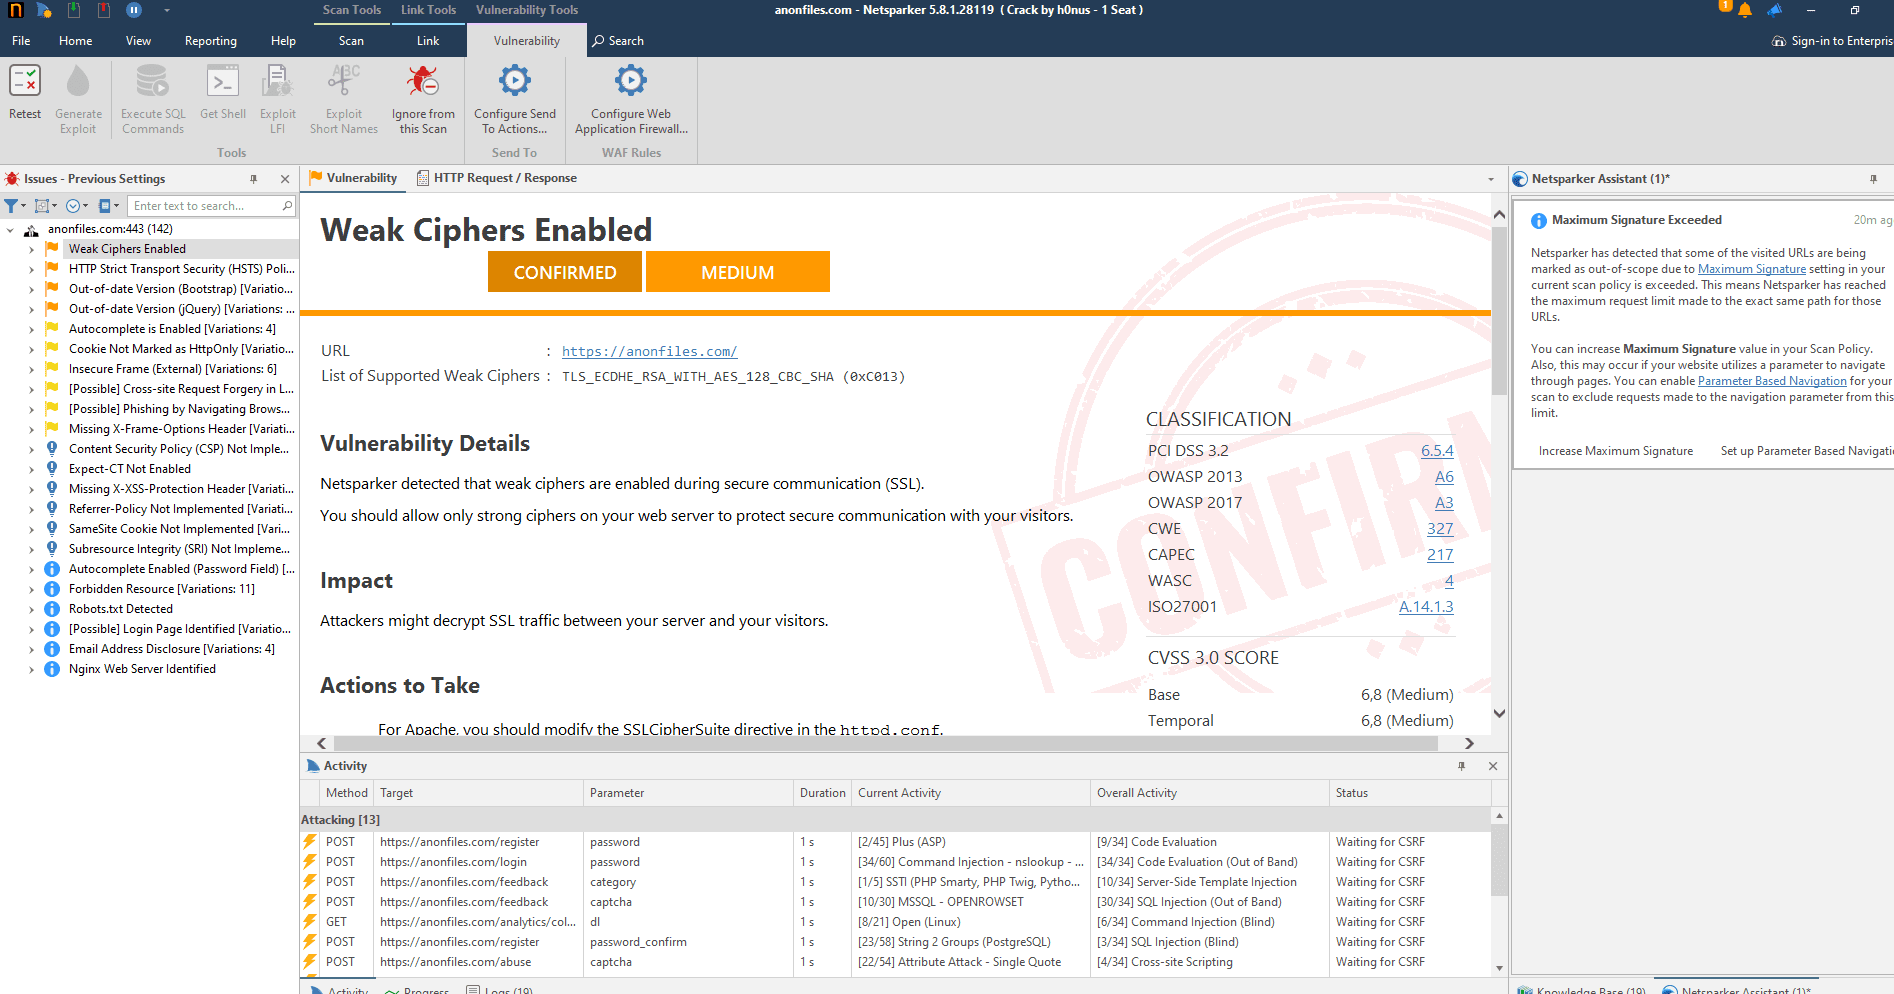Toggle the Activity panel pin
Image resolution: width=1894 pixels, height=994 pixels.
click(x=1462, y=766)
